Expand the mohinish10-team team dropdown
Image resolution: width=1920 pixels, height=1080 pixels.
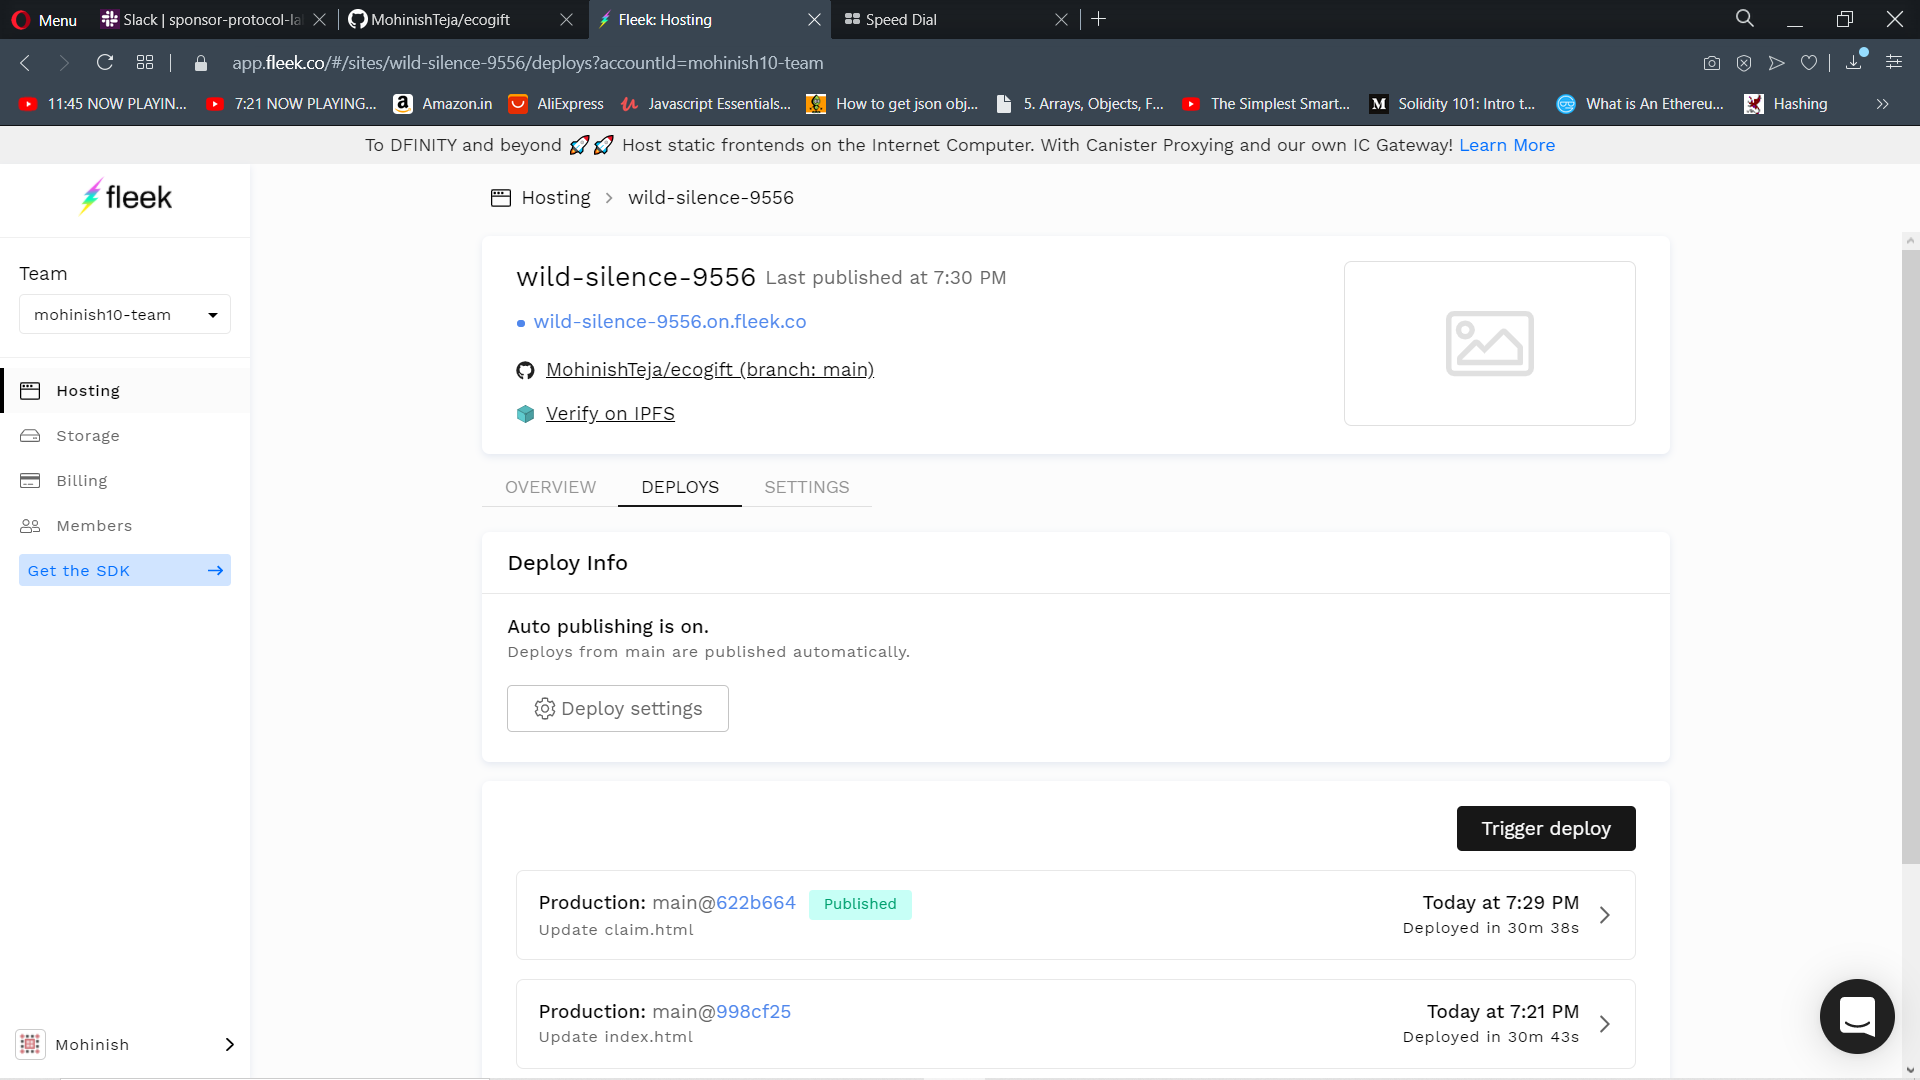click(125, 315)
